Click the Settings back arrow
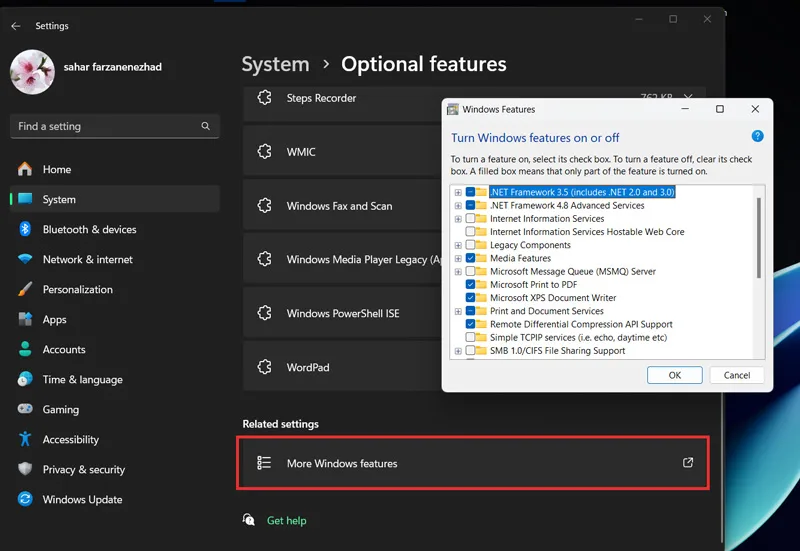This screenshot has width=800, height=551. 16,26
